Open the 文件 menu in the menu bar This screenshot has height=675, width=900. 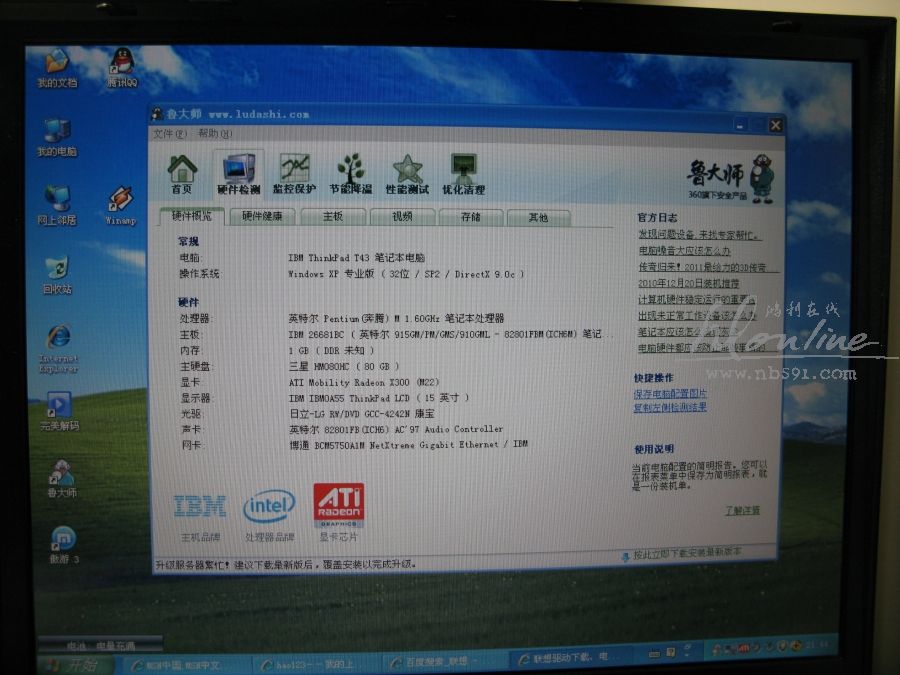pos(164,134)
